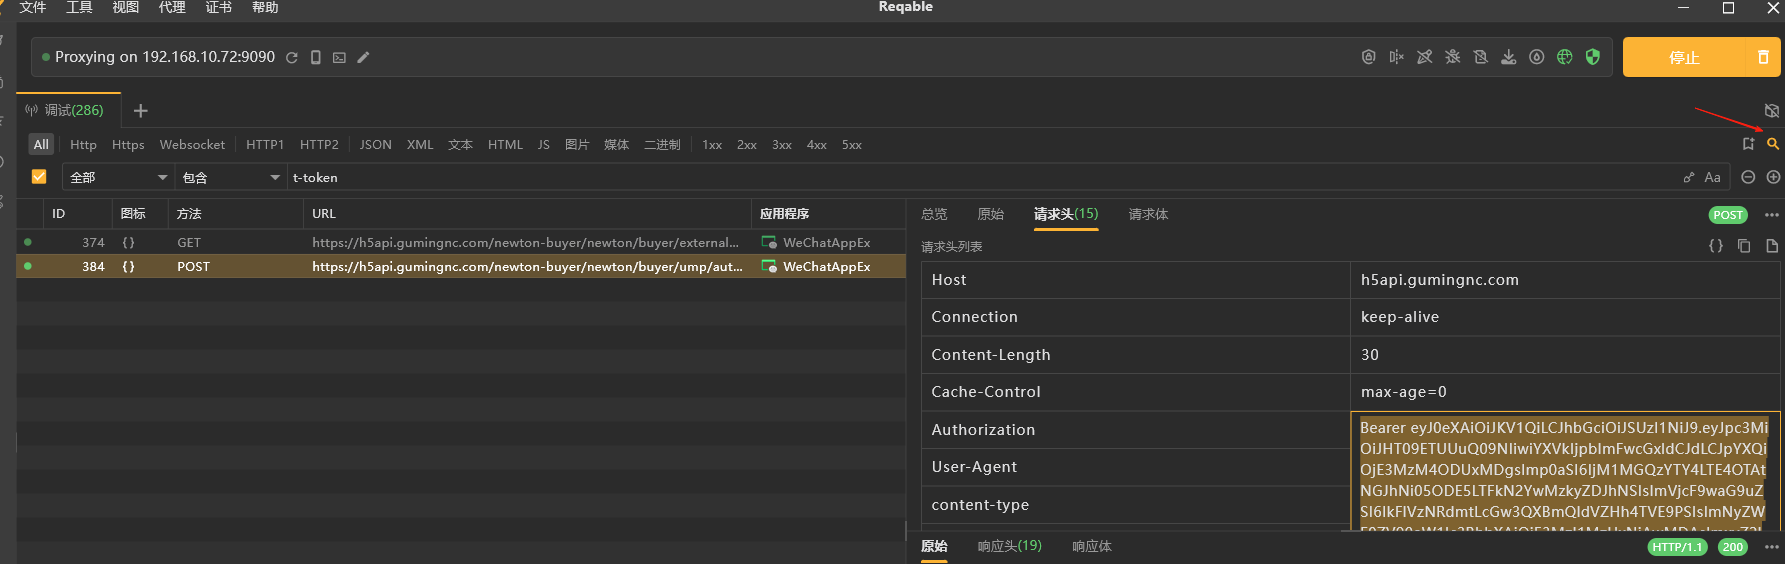Open the terminal icon in proxy bar
This screenshot has height=564, width=1785.
coord(339,57)
